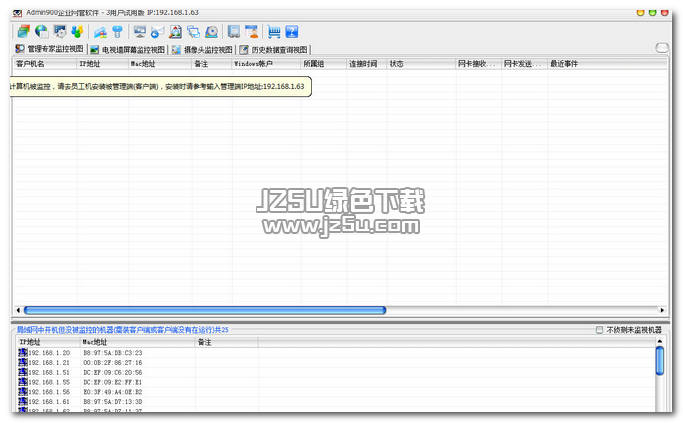This screenshot has height=423, width=683.
Task: Select the row 192.168.1.56
Action: click(335, 392)
